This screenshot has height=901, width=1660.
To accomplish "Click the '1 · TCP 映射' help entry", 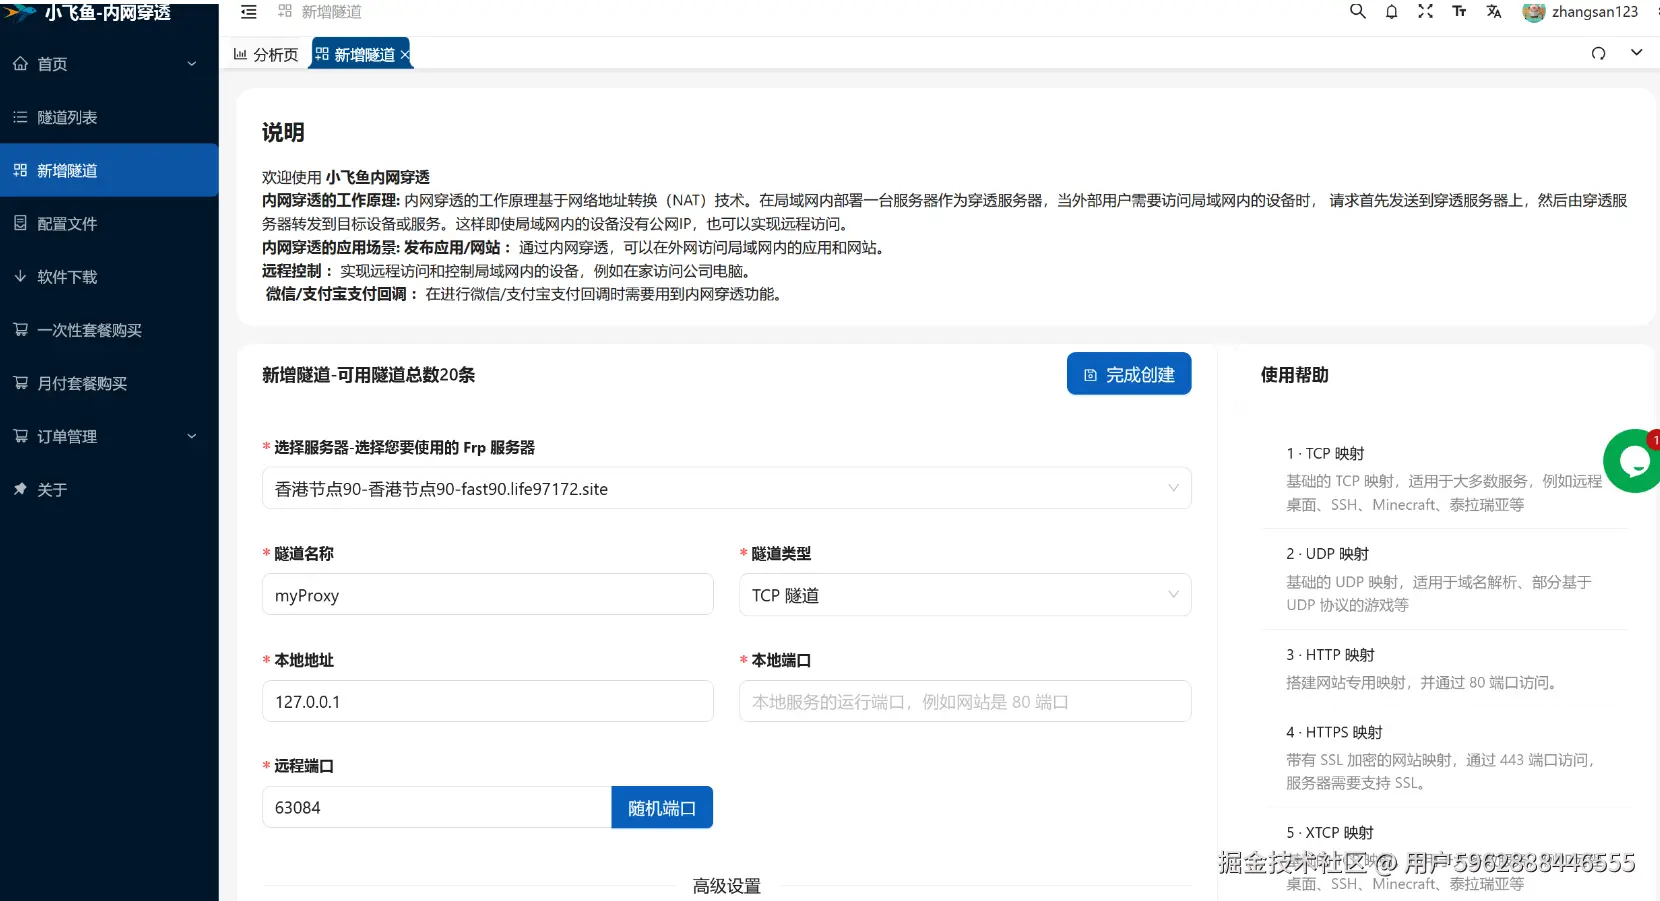I will coord(1324,454).
